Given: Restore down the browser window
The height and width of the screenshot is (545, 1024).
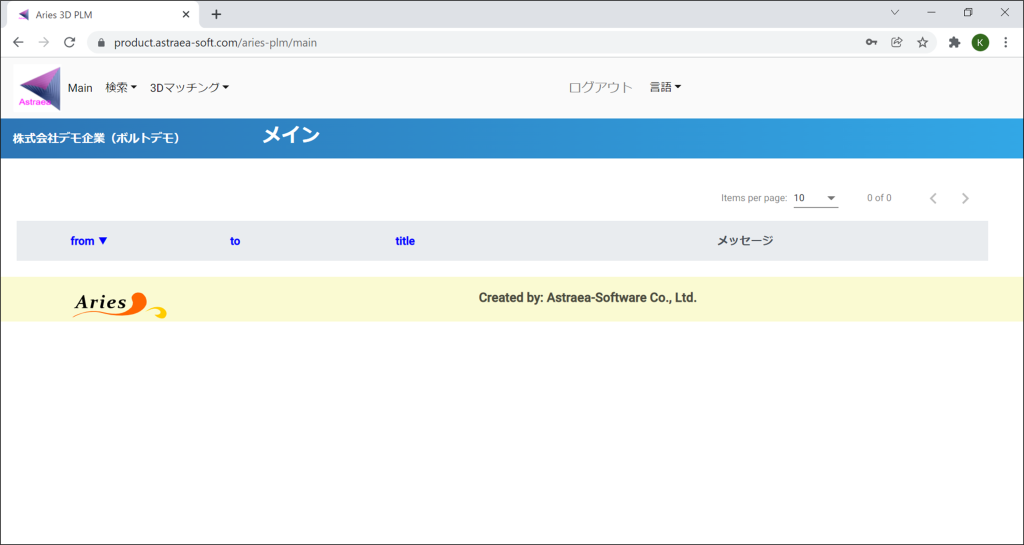Looking at the screenshot, I should [968, 12].
